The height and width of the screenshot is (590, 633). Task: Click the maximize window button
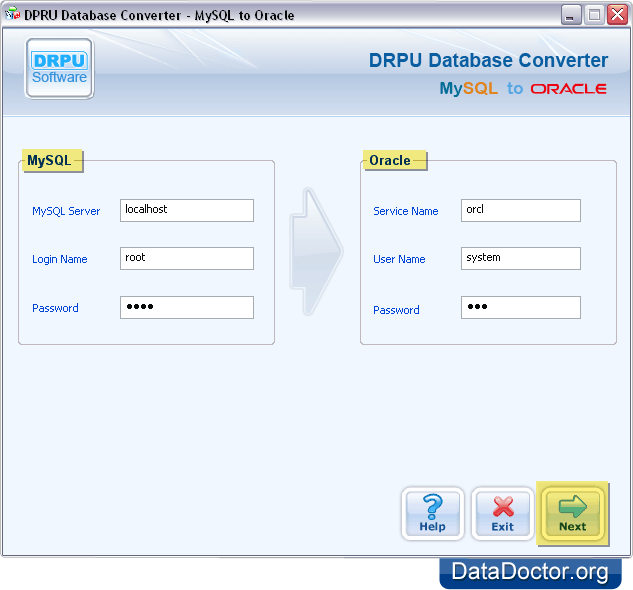pyautogui.click(x=594, y=15)
